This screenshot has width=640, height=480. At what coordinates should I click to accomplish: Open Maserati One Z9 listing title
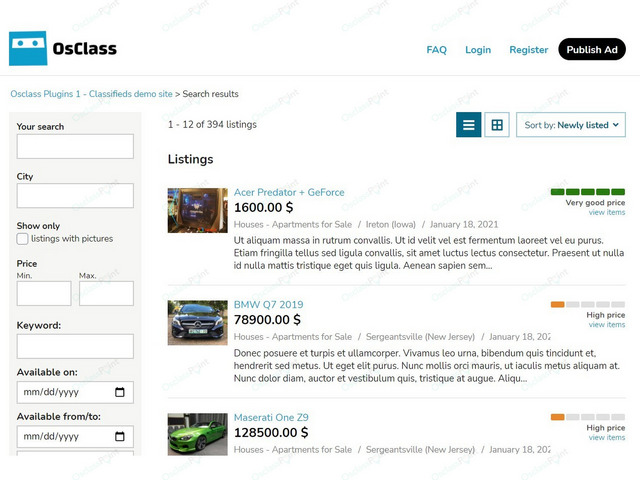tap(271, 418)
